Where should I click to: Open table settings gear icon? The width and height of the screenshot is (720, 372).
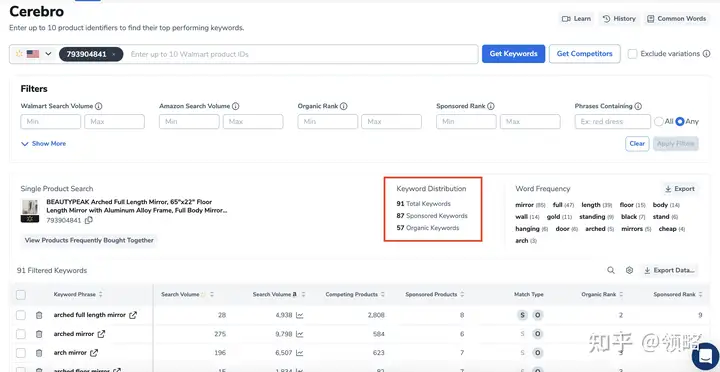click(x=630, y=271)
